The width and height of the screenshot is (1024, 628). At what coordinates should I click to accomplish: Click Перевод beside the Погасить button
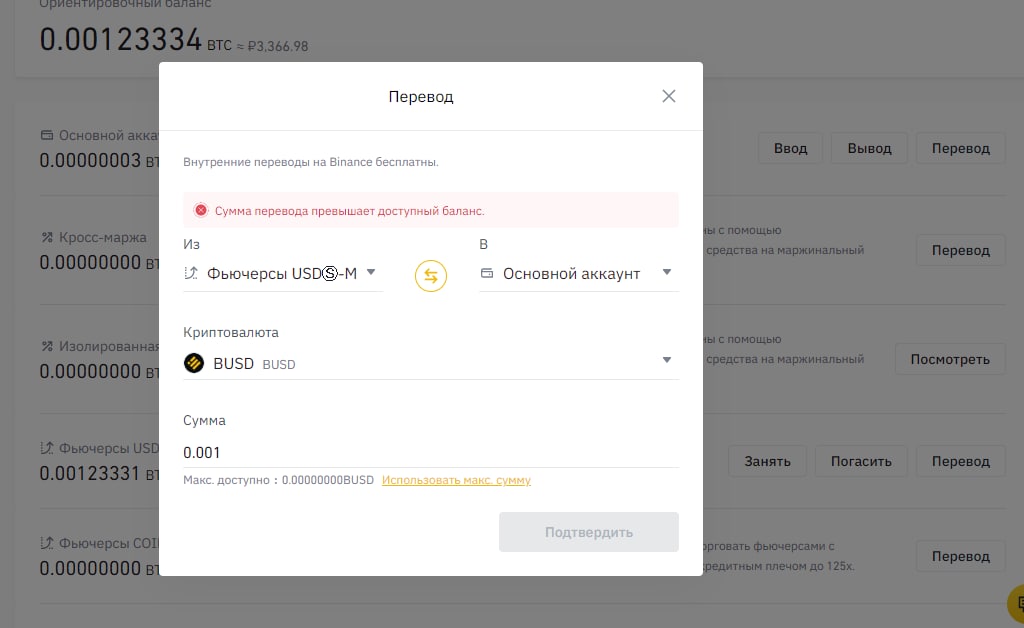961,461
